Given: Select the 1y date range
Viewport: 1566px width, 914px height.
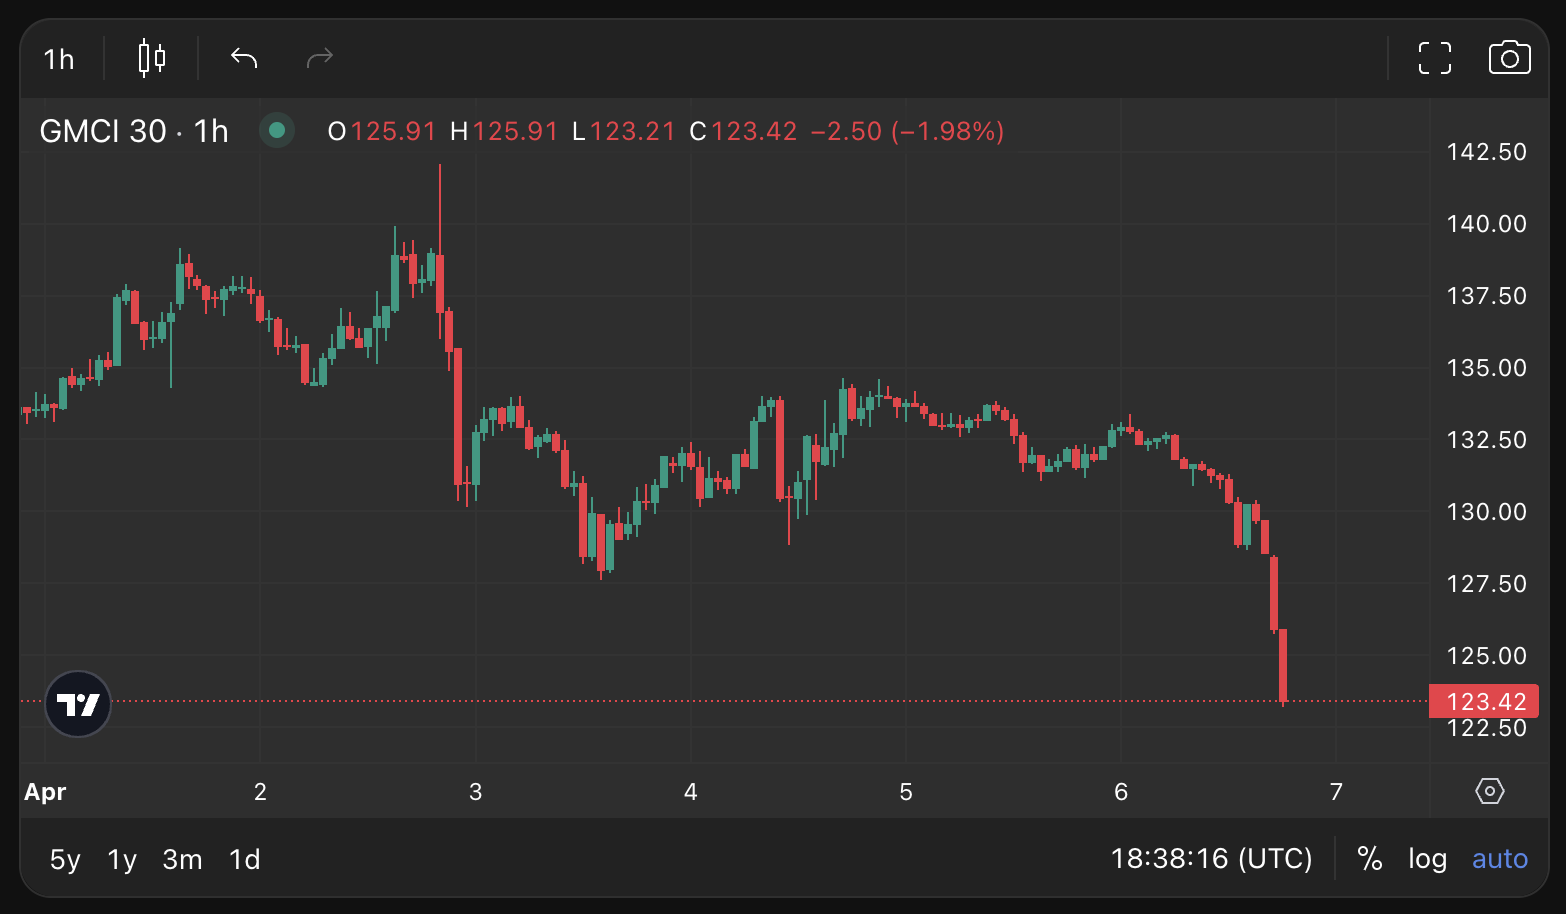Looking at the screenshot, I should (122, 859).
